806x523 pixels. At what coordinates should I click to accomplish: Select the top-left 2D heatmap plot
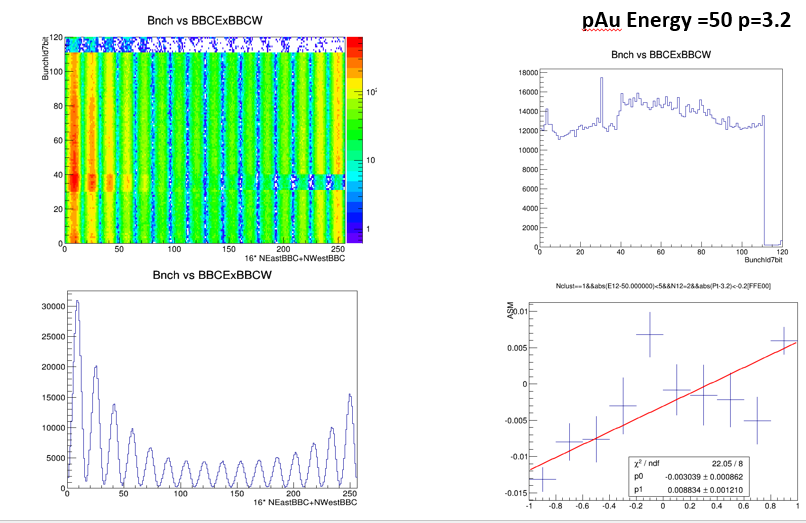point(205,140)
